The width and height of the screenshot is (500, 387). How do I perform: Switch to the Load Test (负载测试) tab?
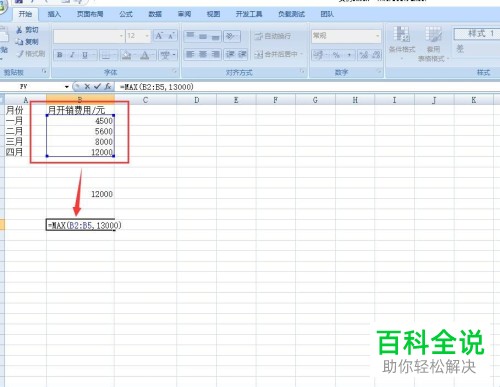click(x=292, y=14)
